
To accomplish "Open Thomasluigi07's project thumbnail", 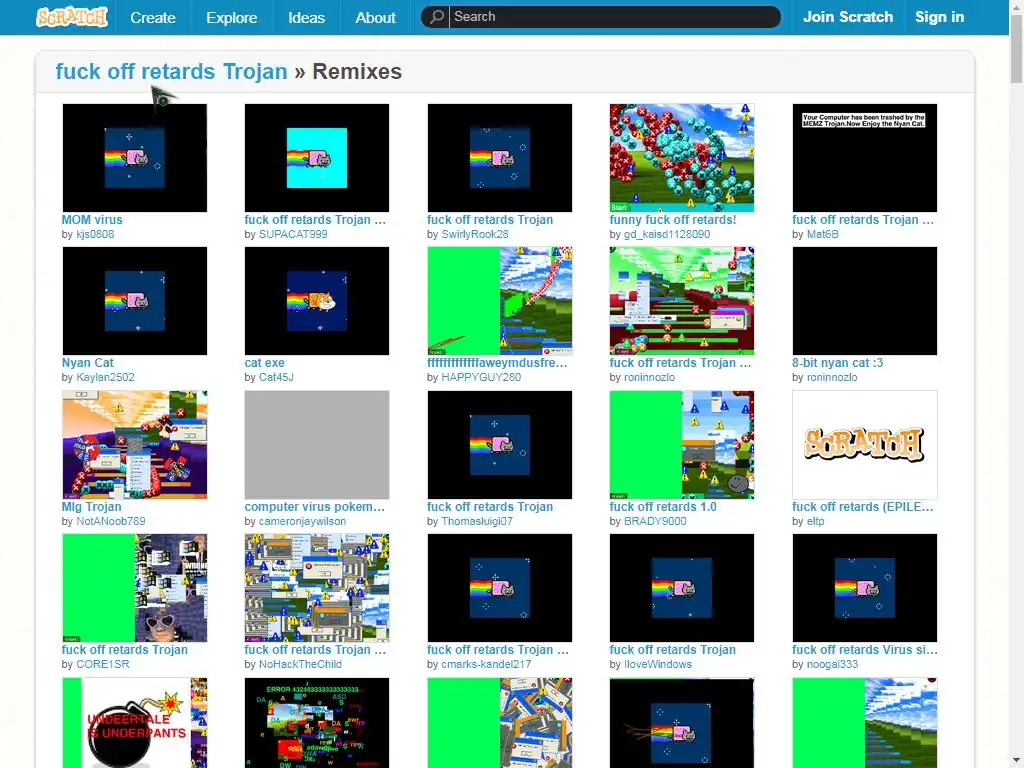I will (x=500, y=445).
